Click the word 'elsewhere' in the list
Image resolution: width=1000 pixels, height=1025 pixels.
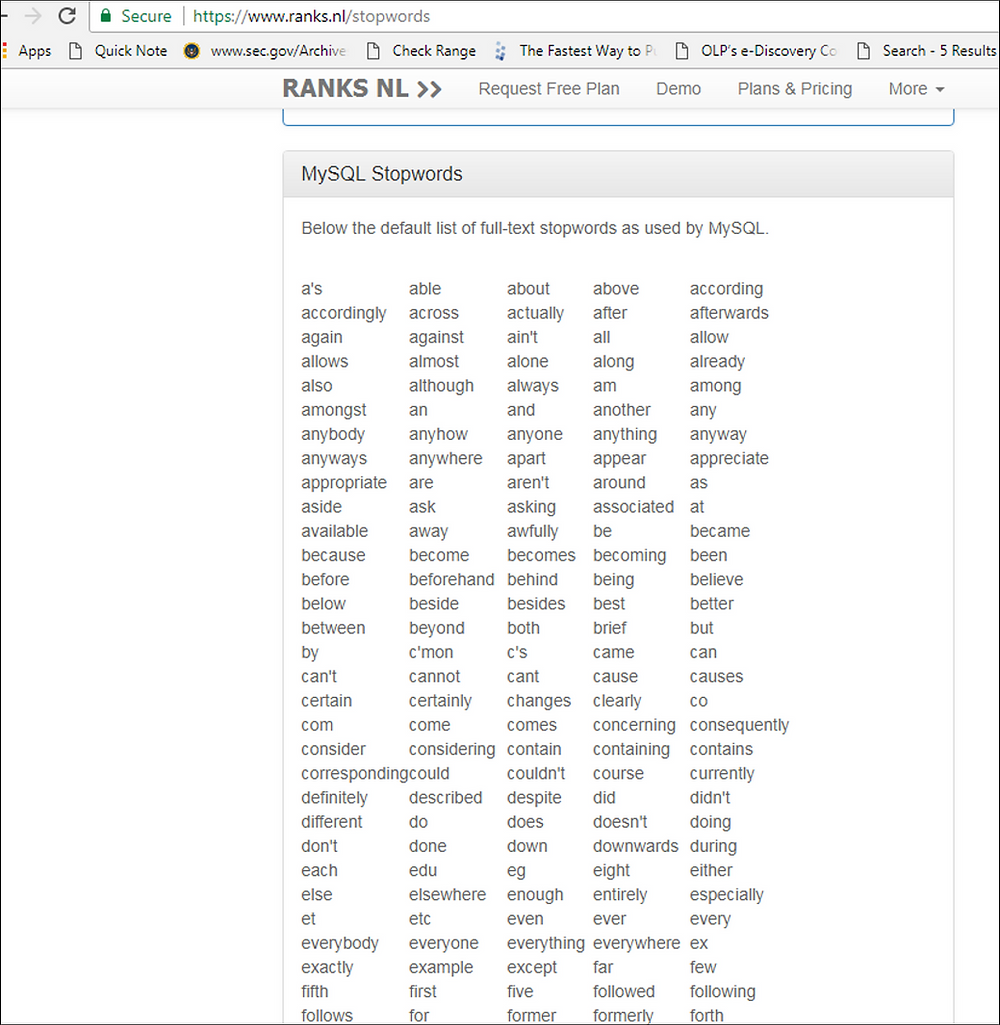tap(448, 895)
